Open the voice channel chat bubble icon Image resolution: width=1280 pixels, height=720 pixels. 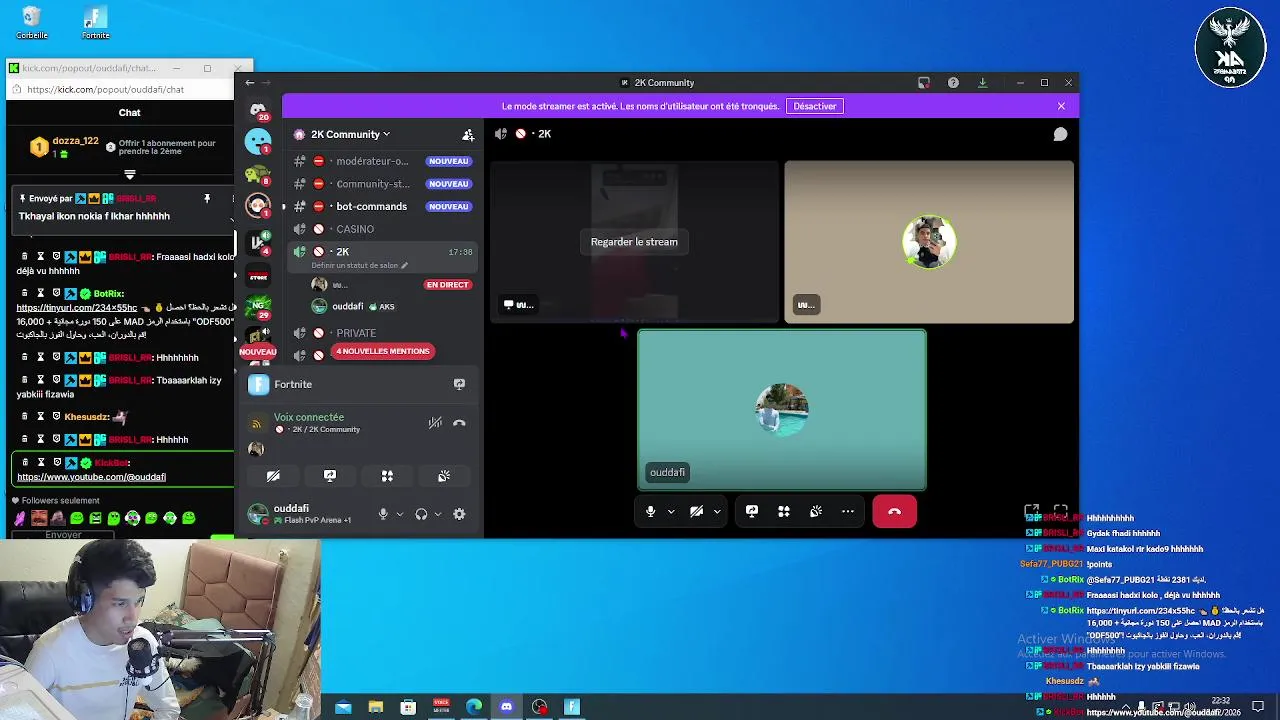[1060, 134]
